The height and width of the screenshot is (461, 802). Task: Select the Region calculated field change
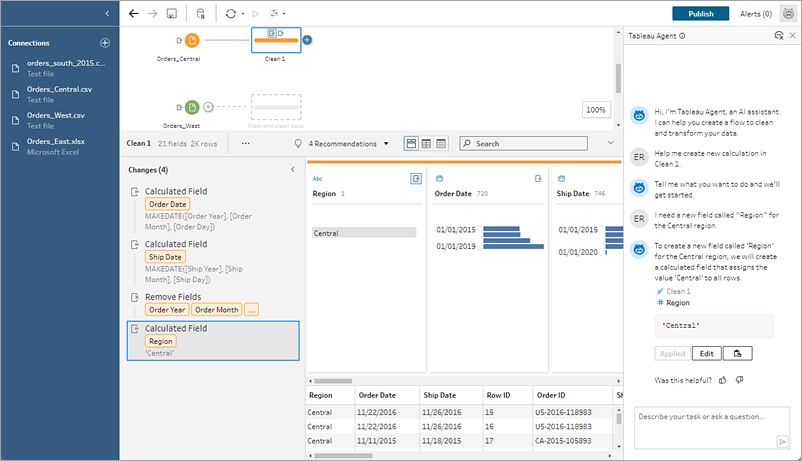pos(214,340)
